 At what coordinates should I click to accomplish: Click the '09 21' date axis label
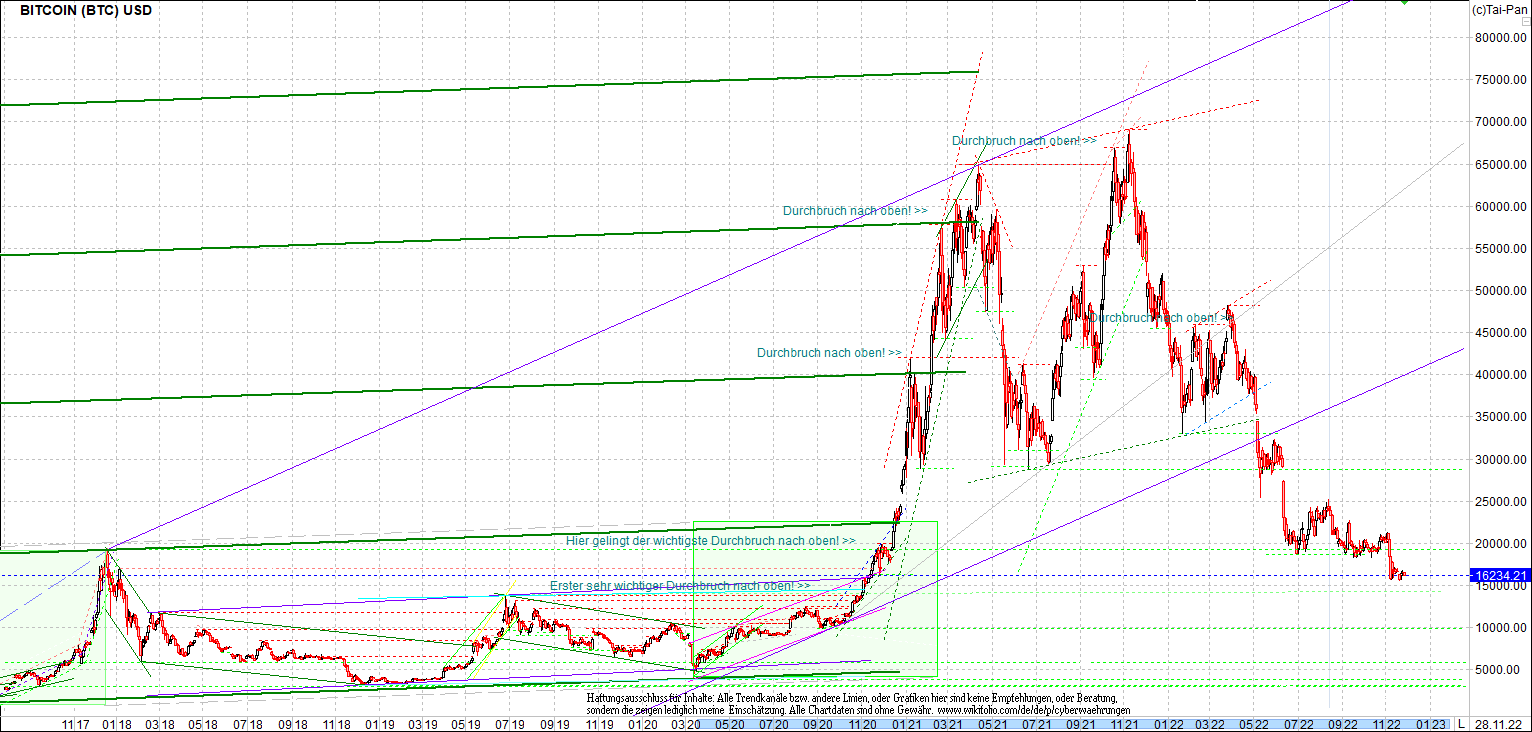click(x=1082, y=724)
